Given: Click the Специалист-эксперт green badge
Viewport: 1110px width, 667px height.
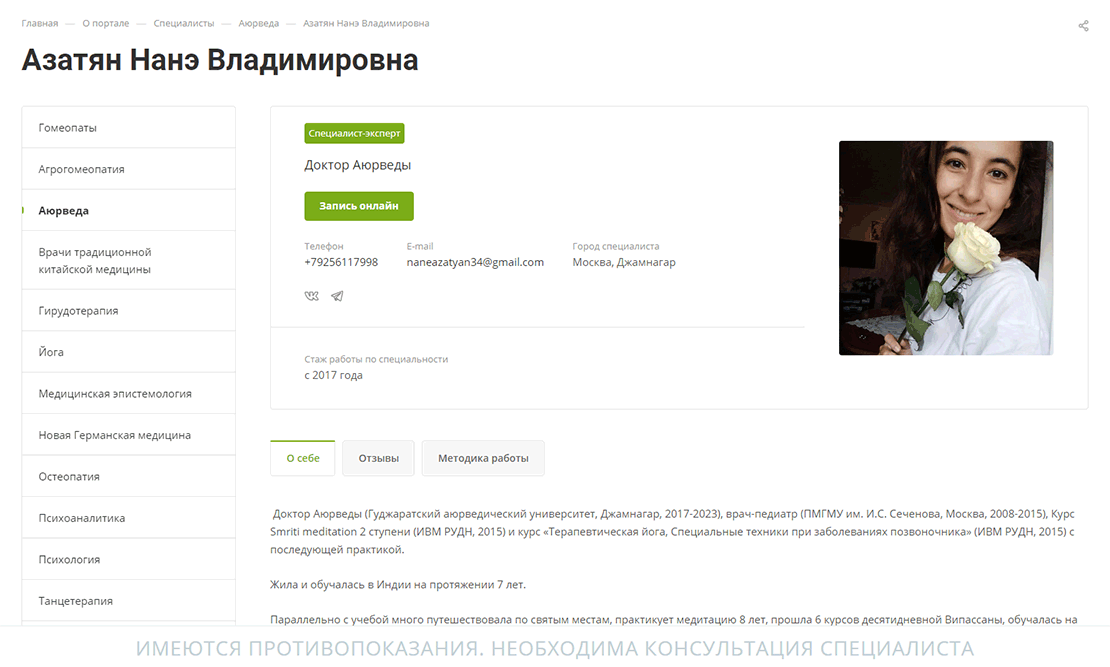Looking at the screenshot, I should tap(355, 133).
